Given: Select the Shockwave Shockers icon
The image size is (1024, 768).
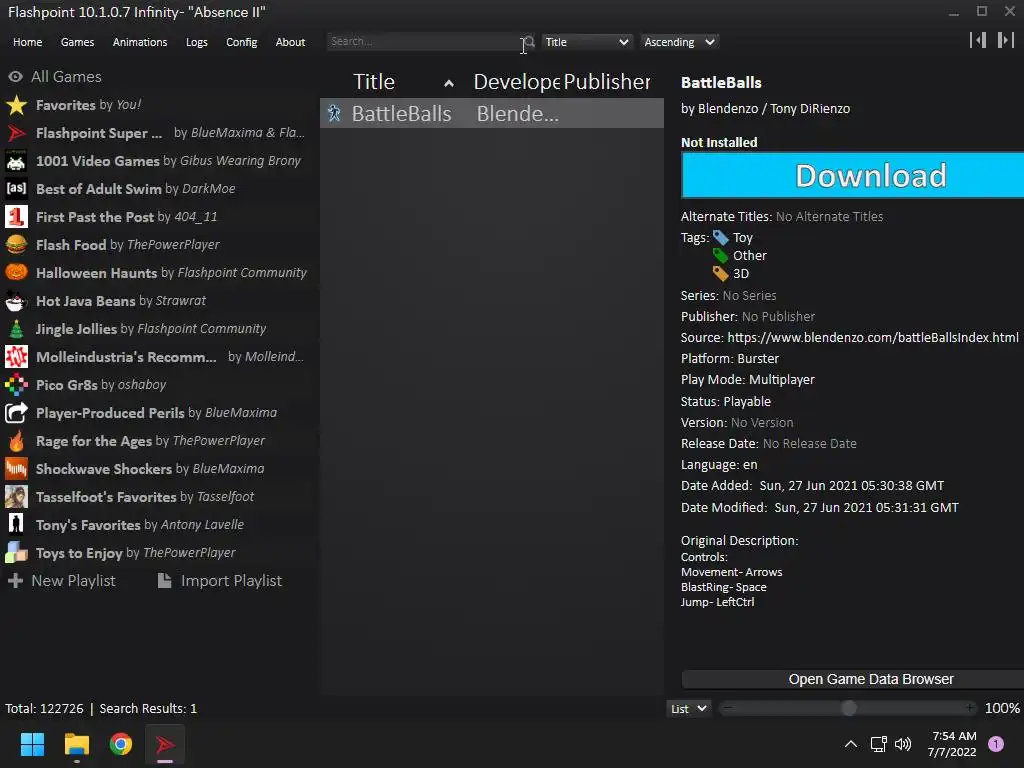Looking at the screenshot, I should pos(16,469).
